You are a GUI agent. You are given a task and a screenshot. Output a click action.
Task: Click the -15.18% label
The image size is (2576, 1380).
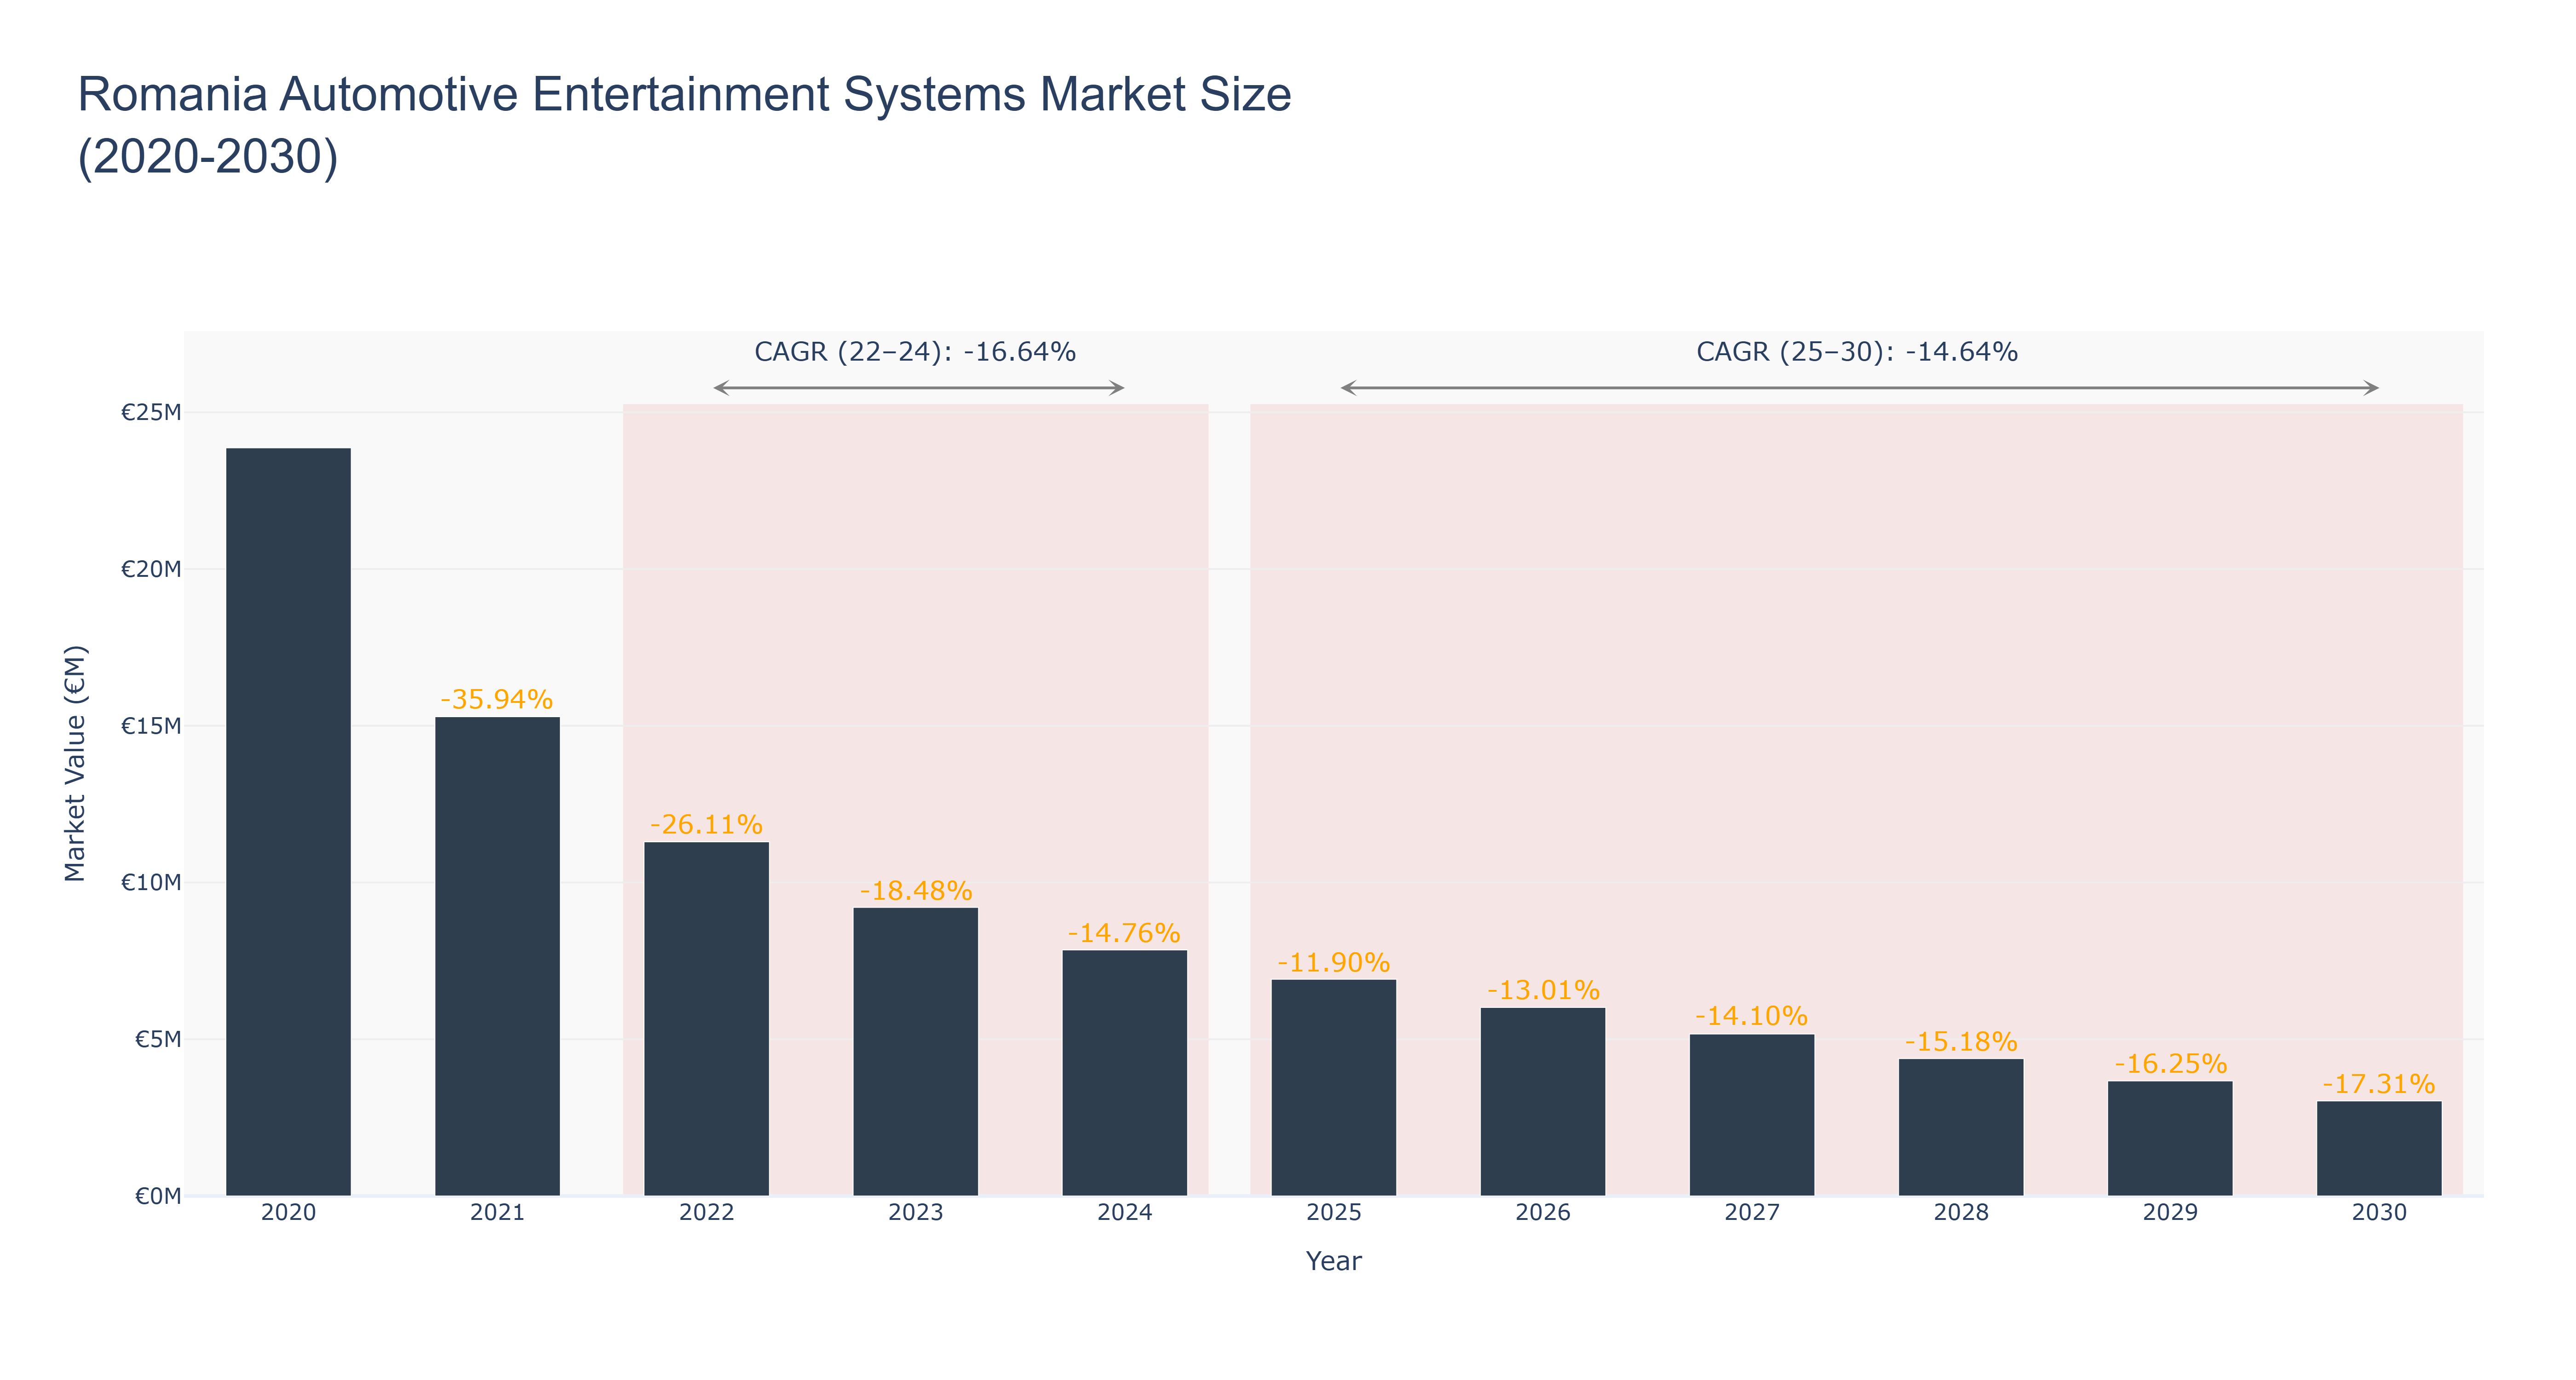[1960, 1041]
